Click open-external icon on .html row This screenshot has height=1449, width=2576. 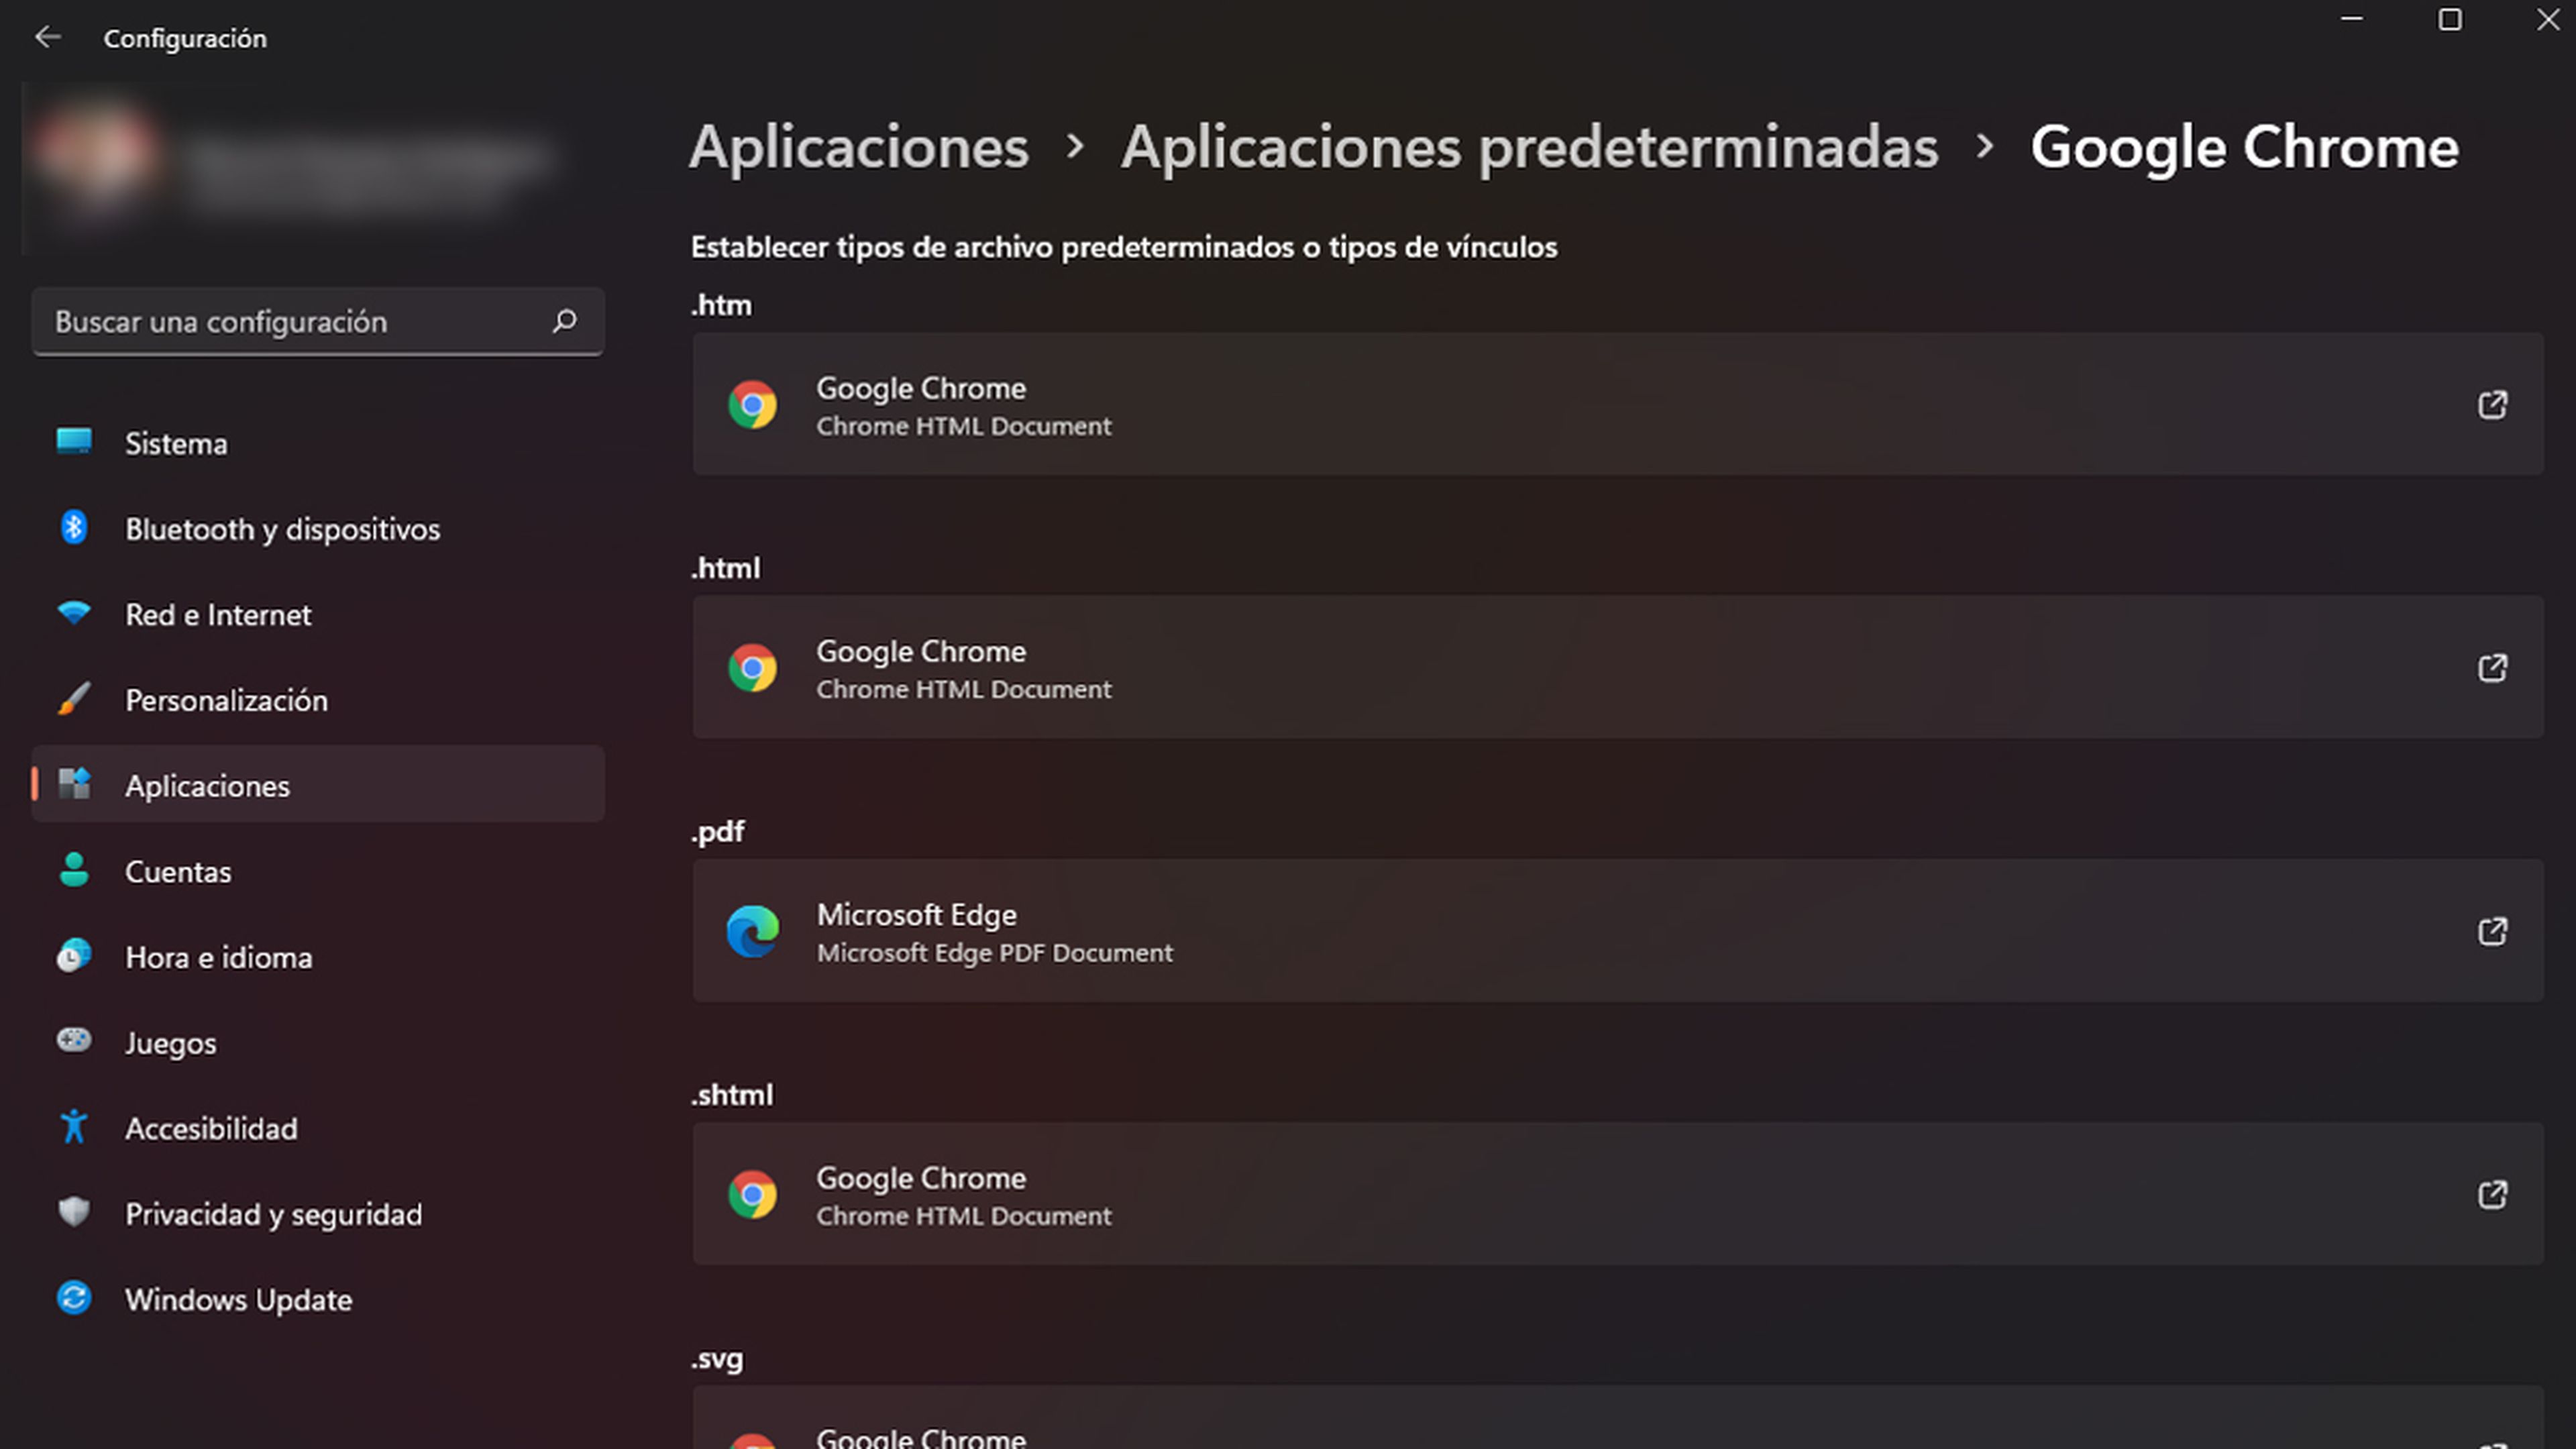[x=2492, y=667]
